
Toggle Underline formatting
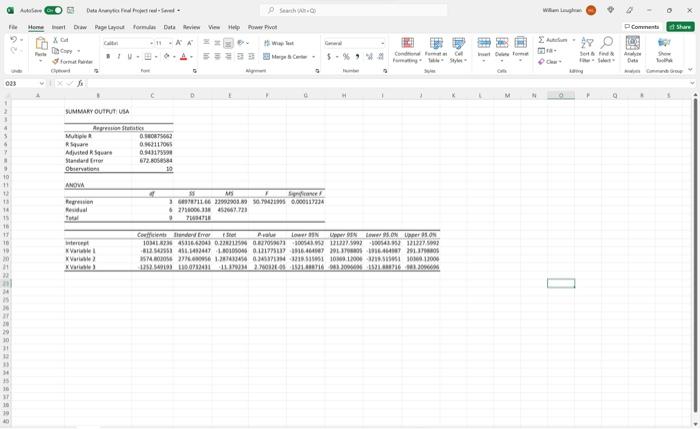(x=129, y=57)
